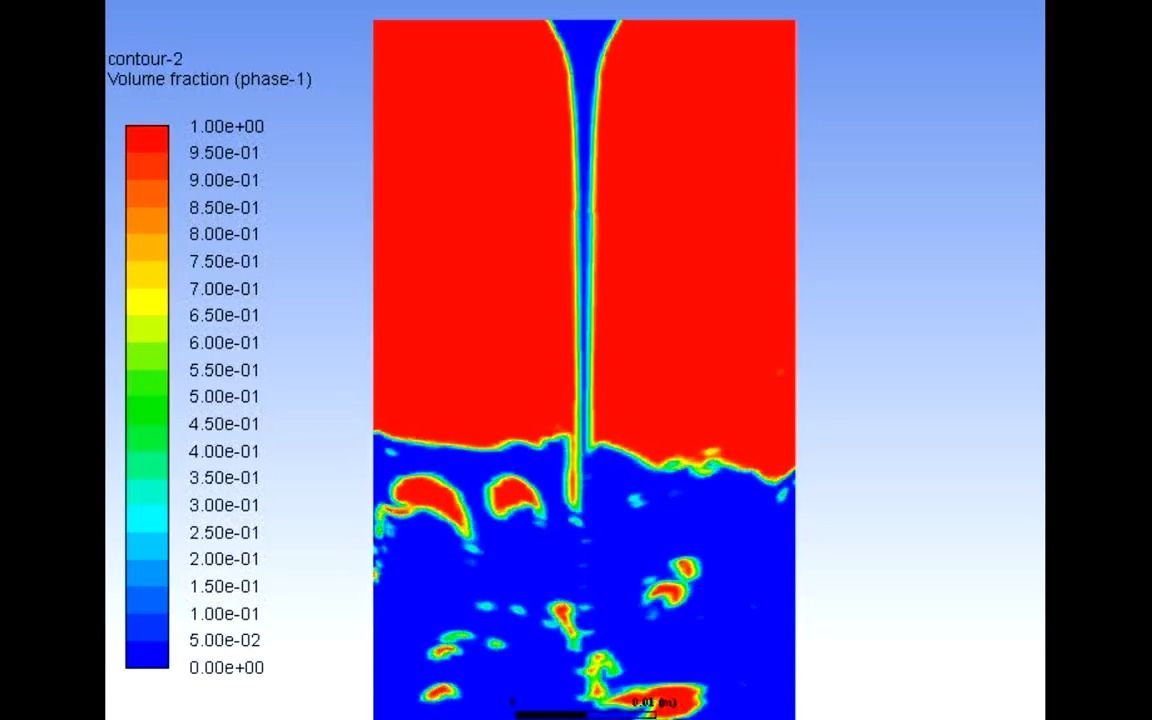Click the 5.00e-01 value label
1152x720 pixels.
[224, 396]
